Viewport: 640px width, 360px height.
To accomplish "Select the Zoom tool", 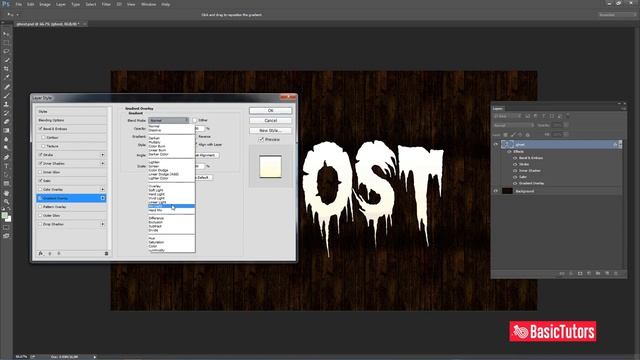I will click(x=6, y=202).
